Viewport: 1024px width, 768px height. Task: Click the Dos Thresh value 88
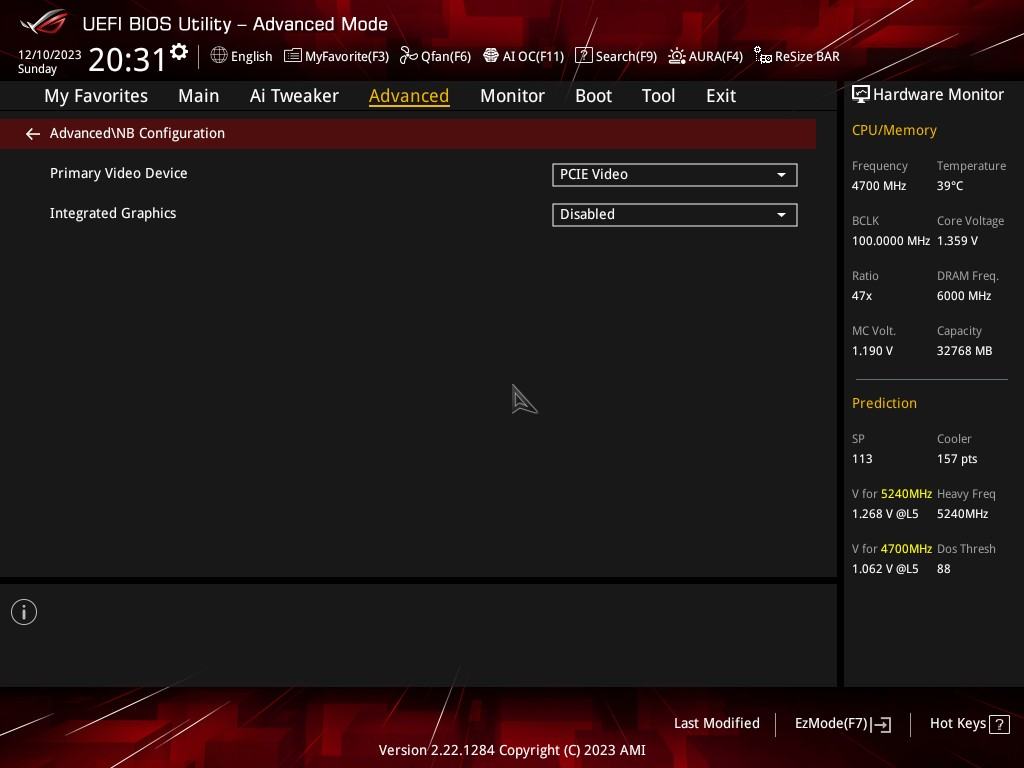(944, 569)
